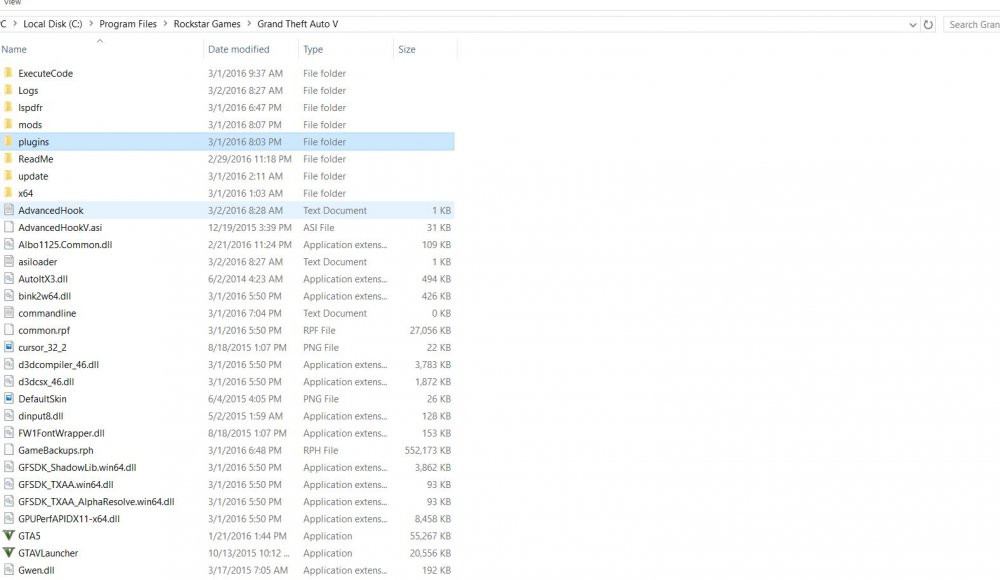
Task: Select GFSDK_TXAA.win64.dll file name
Action: [x=66, y=484]
